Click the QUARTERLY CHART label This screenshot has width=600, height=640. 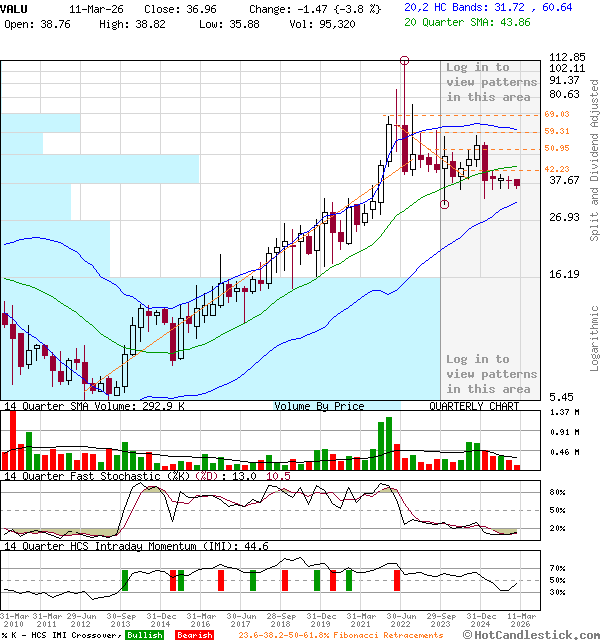point(474,406)
